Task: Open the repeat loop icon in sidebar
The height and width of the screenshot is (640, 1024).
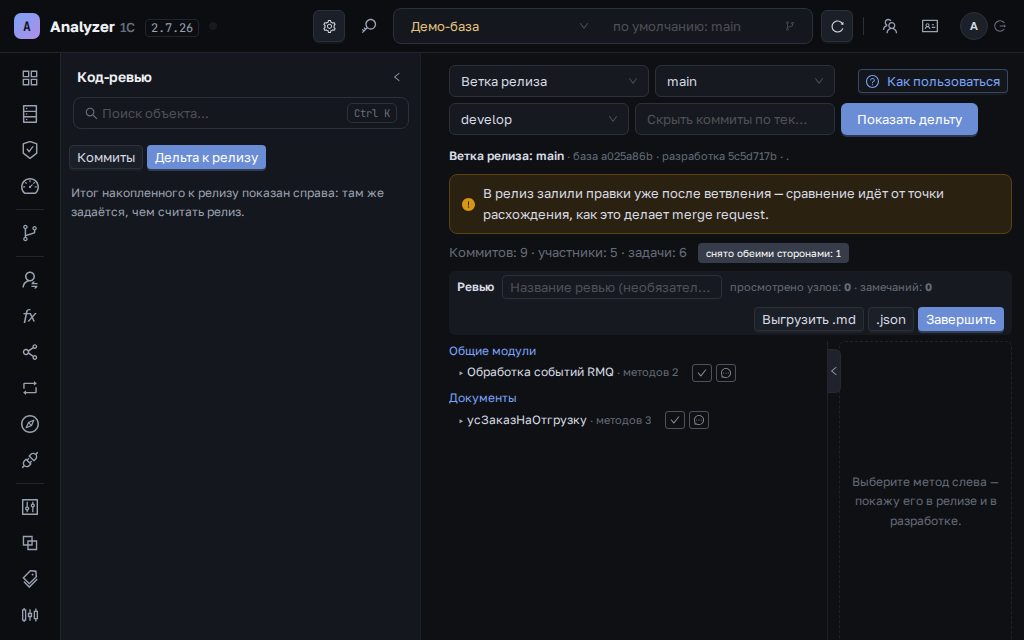Action: point(30,388)
